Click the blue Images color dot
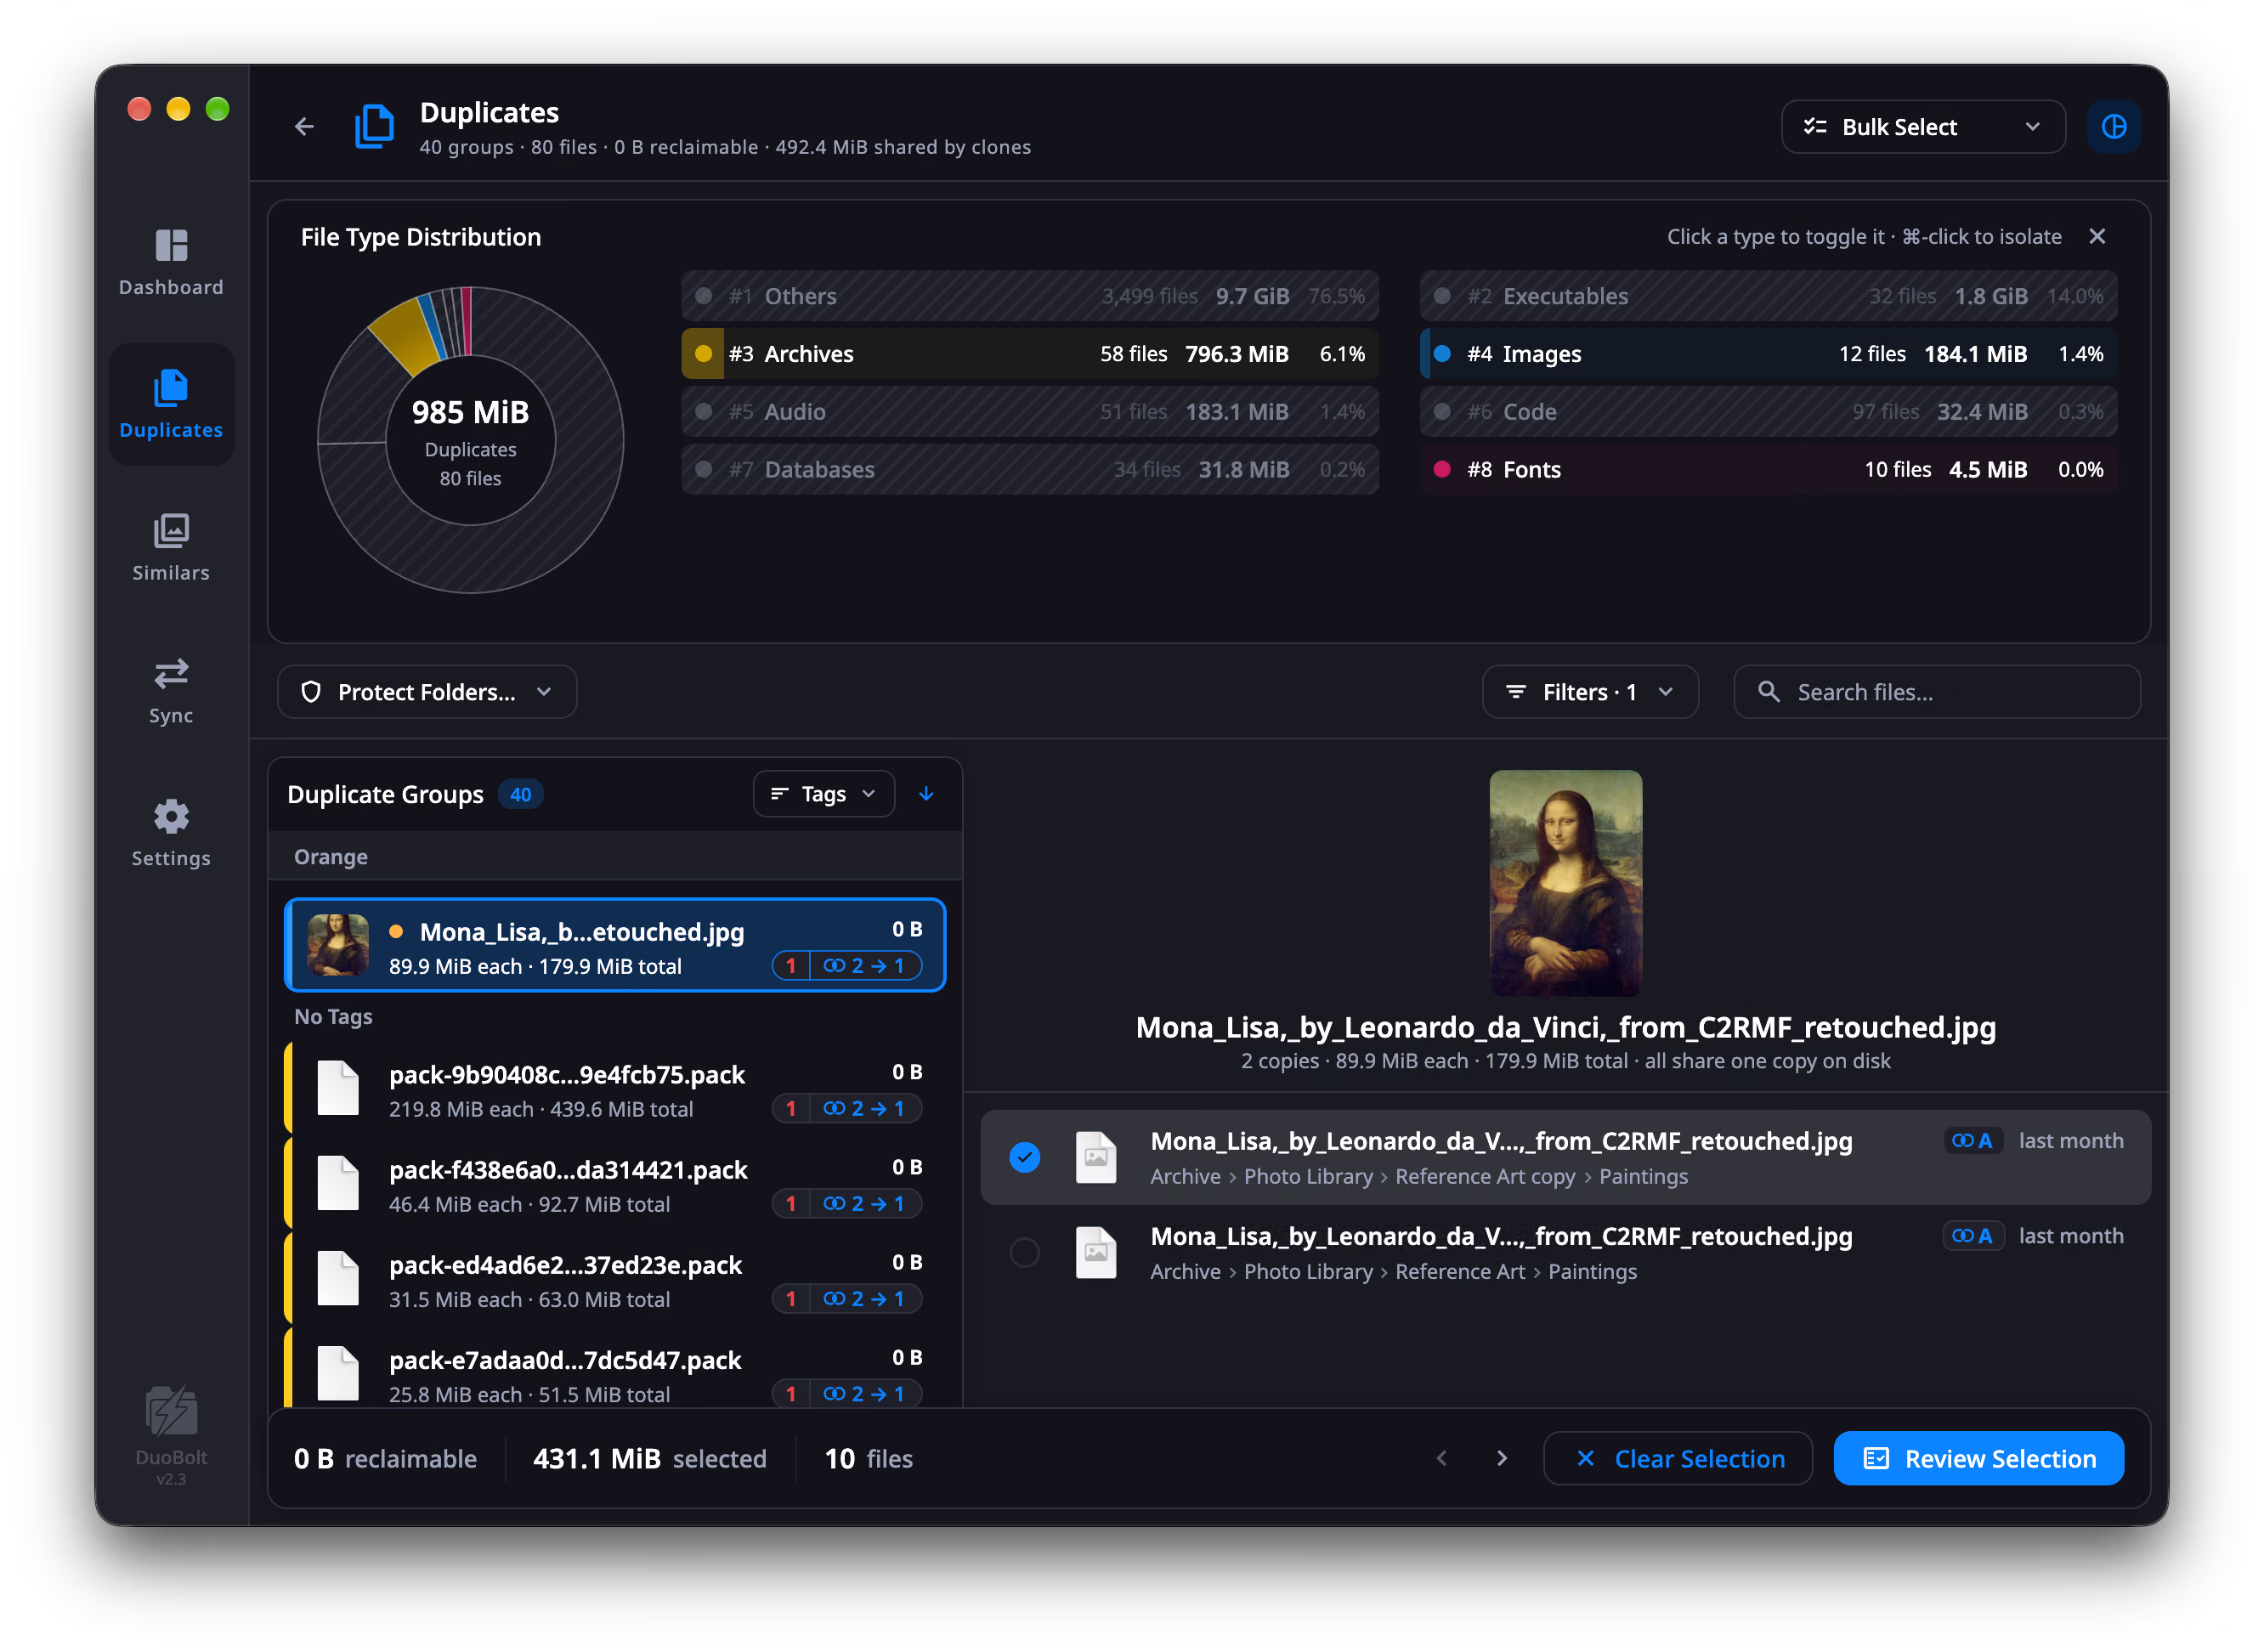 coord(1442,354)
